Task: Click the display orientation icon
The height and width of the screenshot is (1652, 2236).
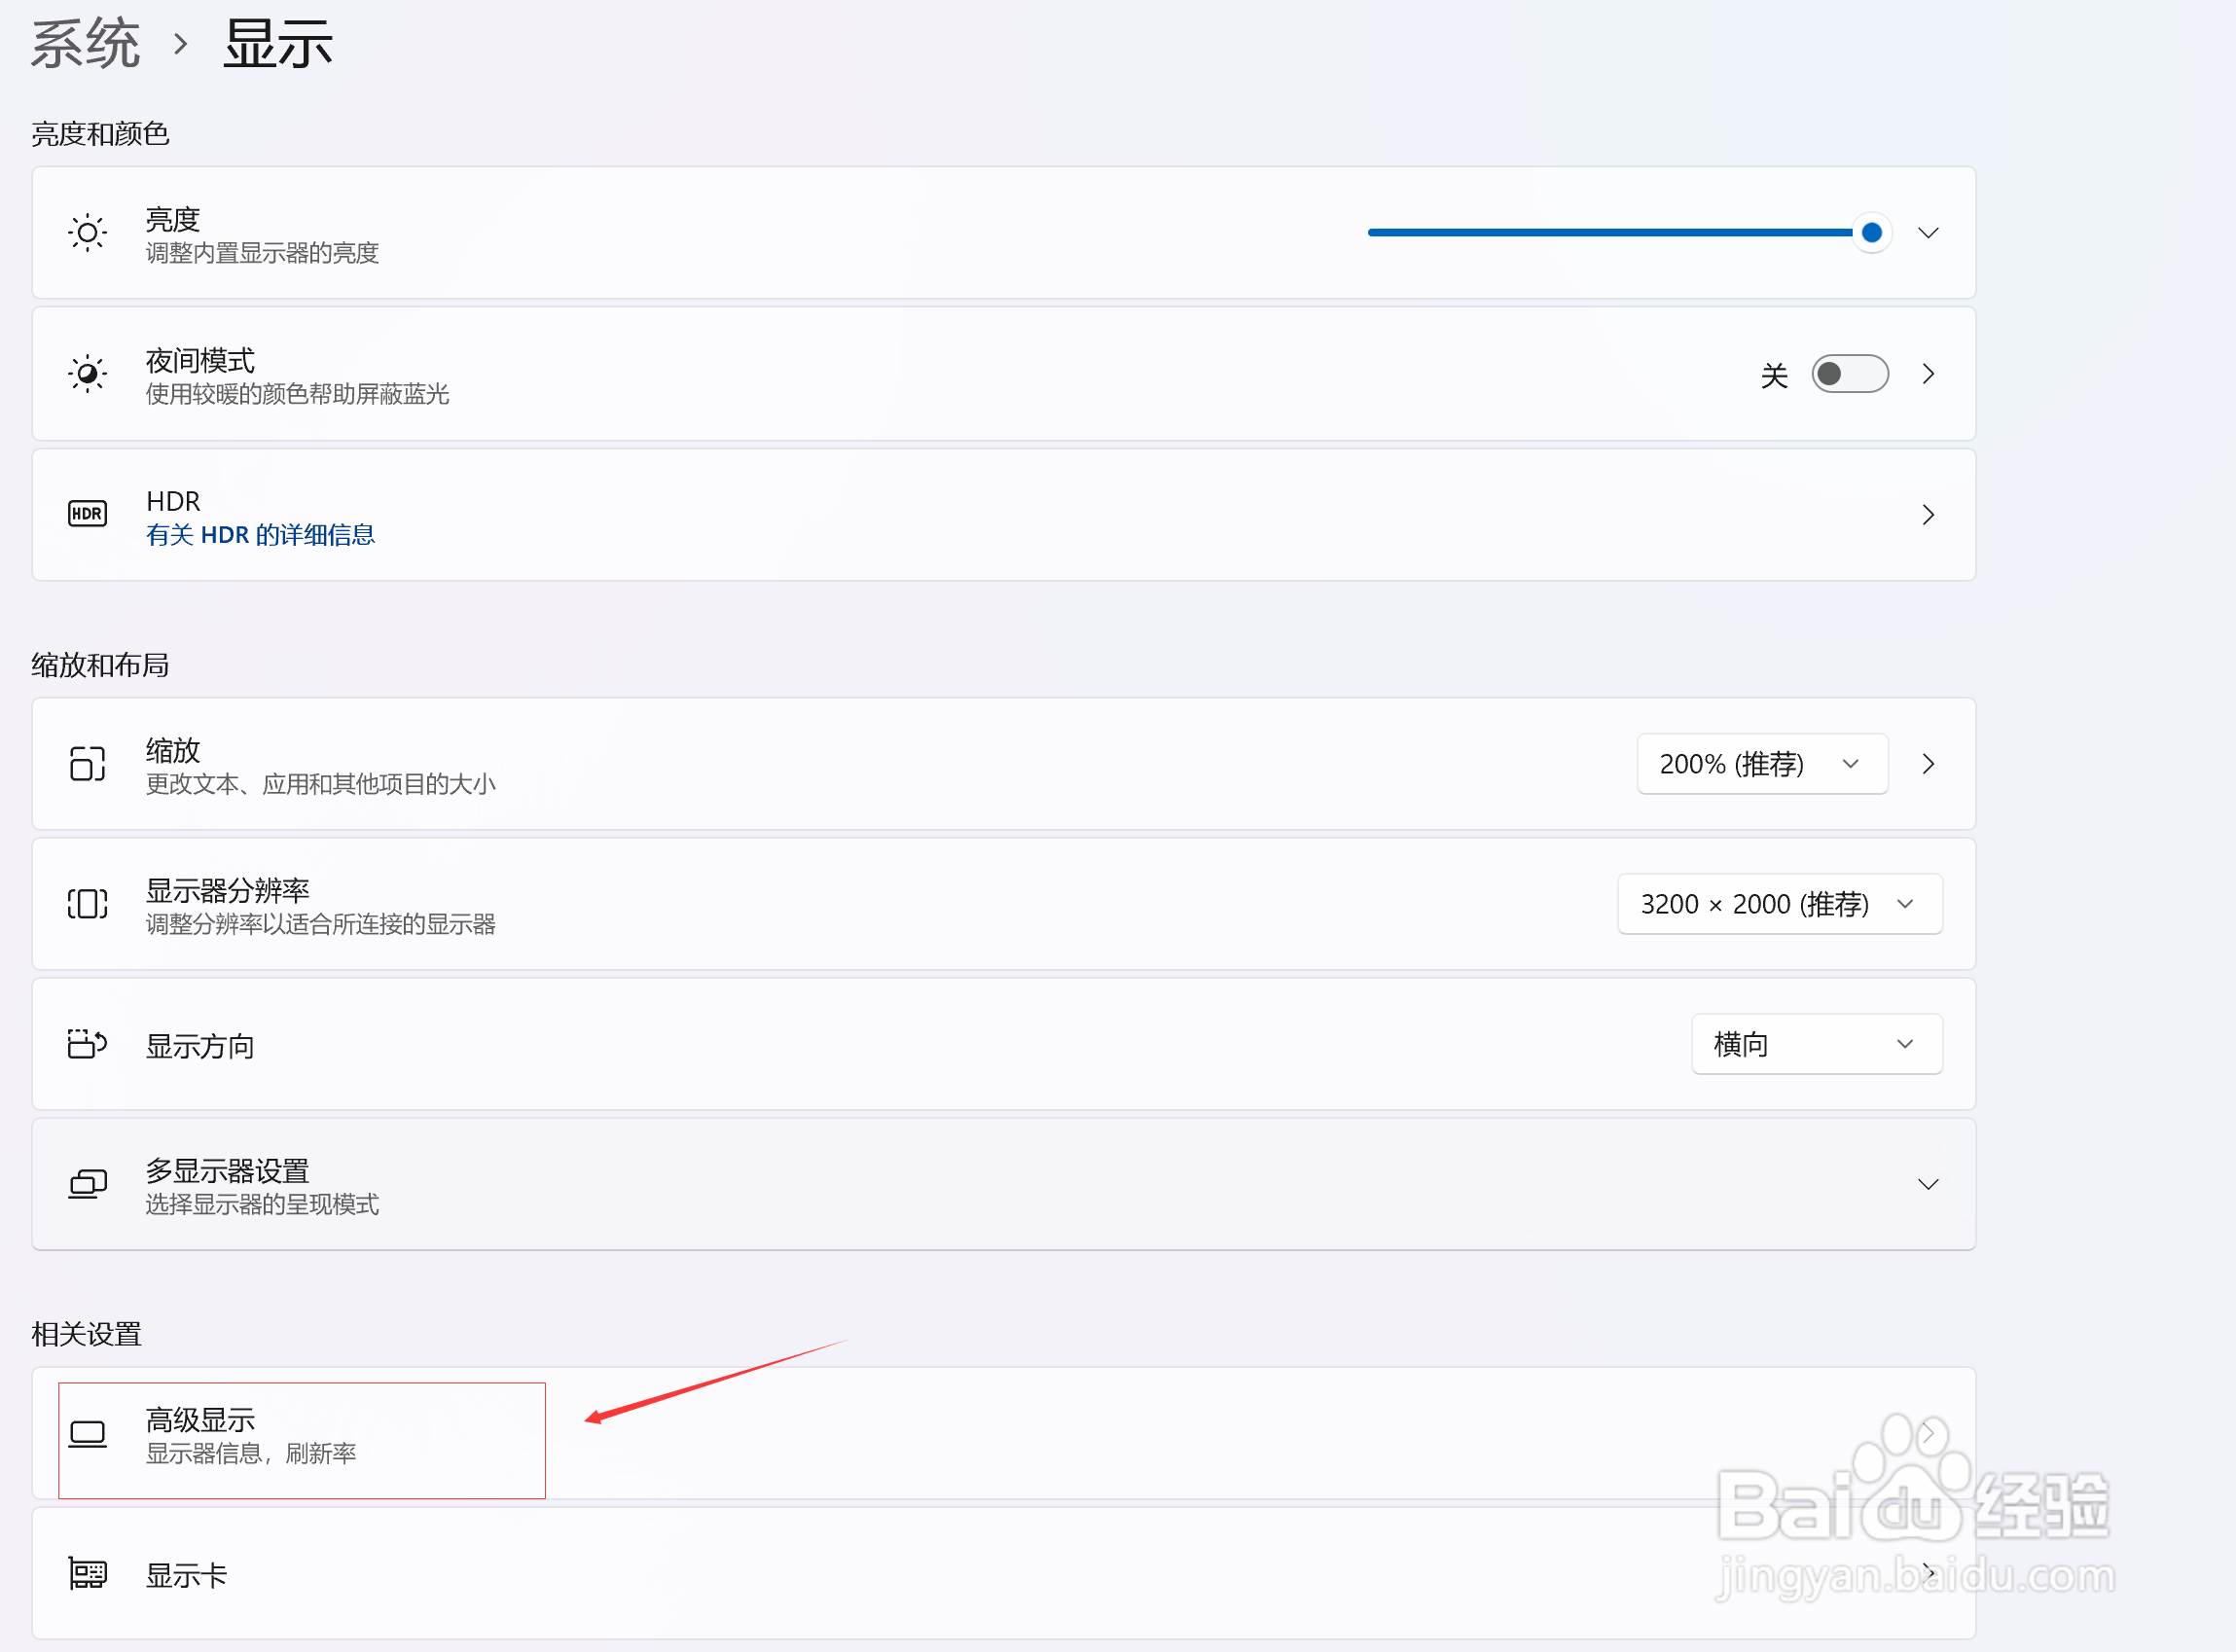Action: click(x=87, y=1044)
